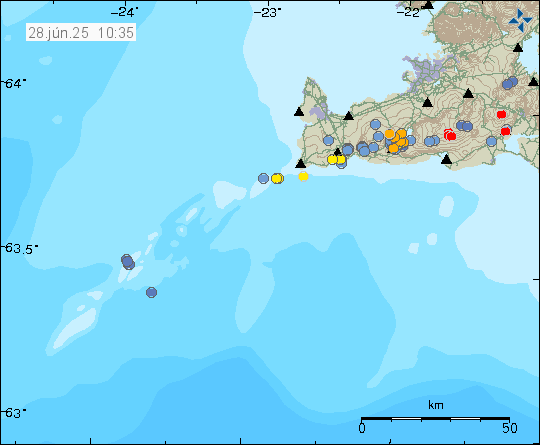Select the 63° latitude label
Image resolution: width=540 pixels, height=445 pixels.
pyautogui.click(x=15, y=413)
